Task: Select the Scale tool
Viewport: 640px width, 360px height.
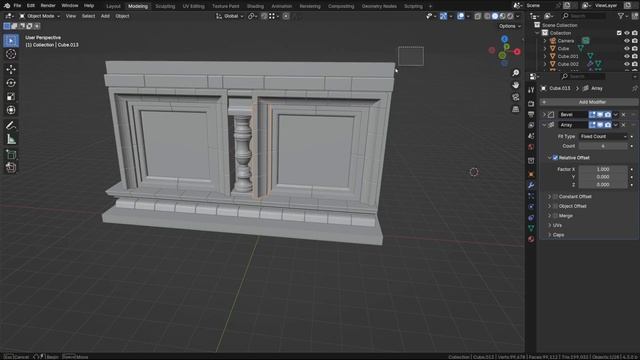Action: coord(11,97)
